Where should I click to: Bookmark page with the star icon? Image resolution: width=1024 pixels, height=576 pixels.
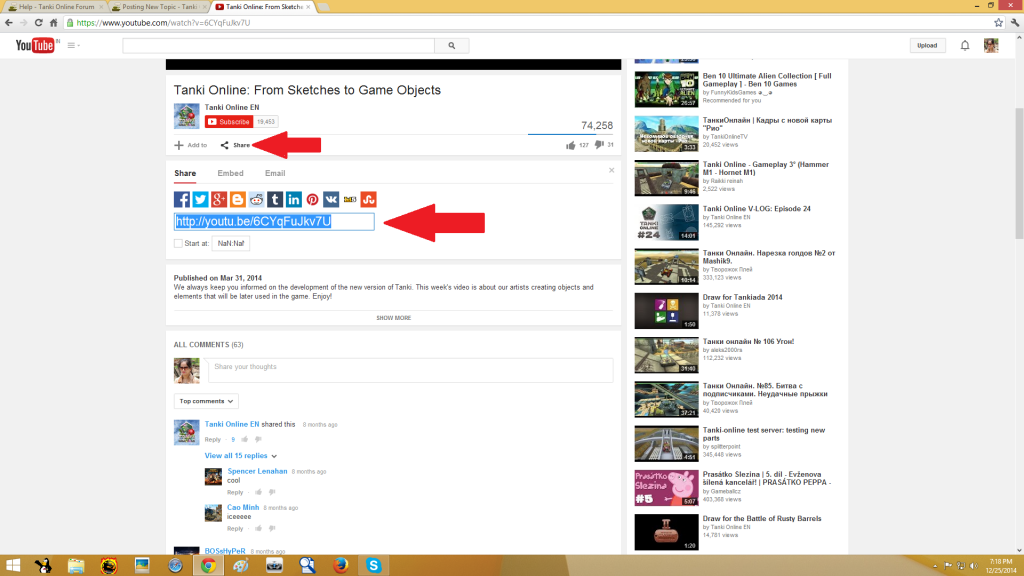[1000, 22]
